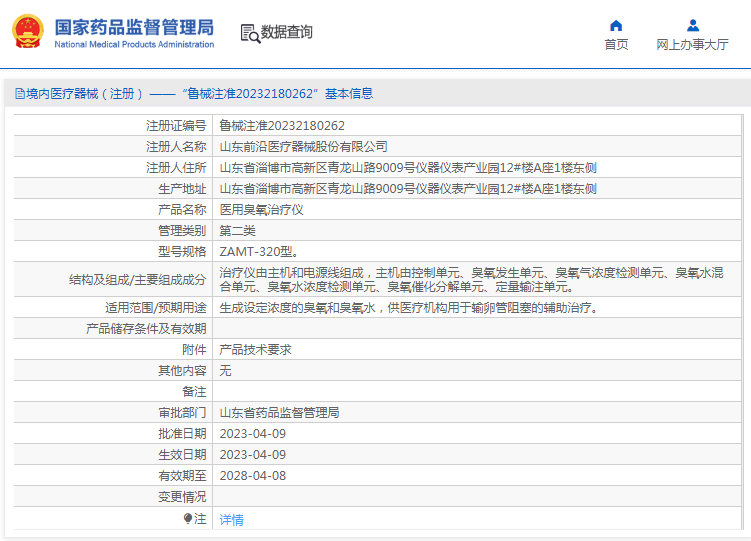The height and width of the screenshot is (541, 751).
Task: Open 网上办事大厅 text label
Action: tap(692, 45)
